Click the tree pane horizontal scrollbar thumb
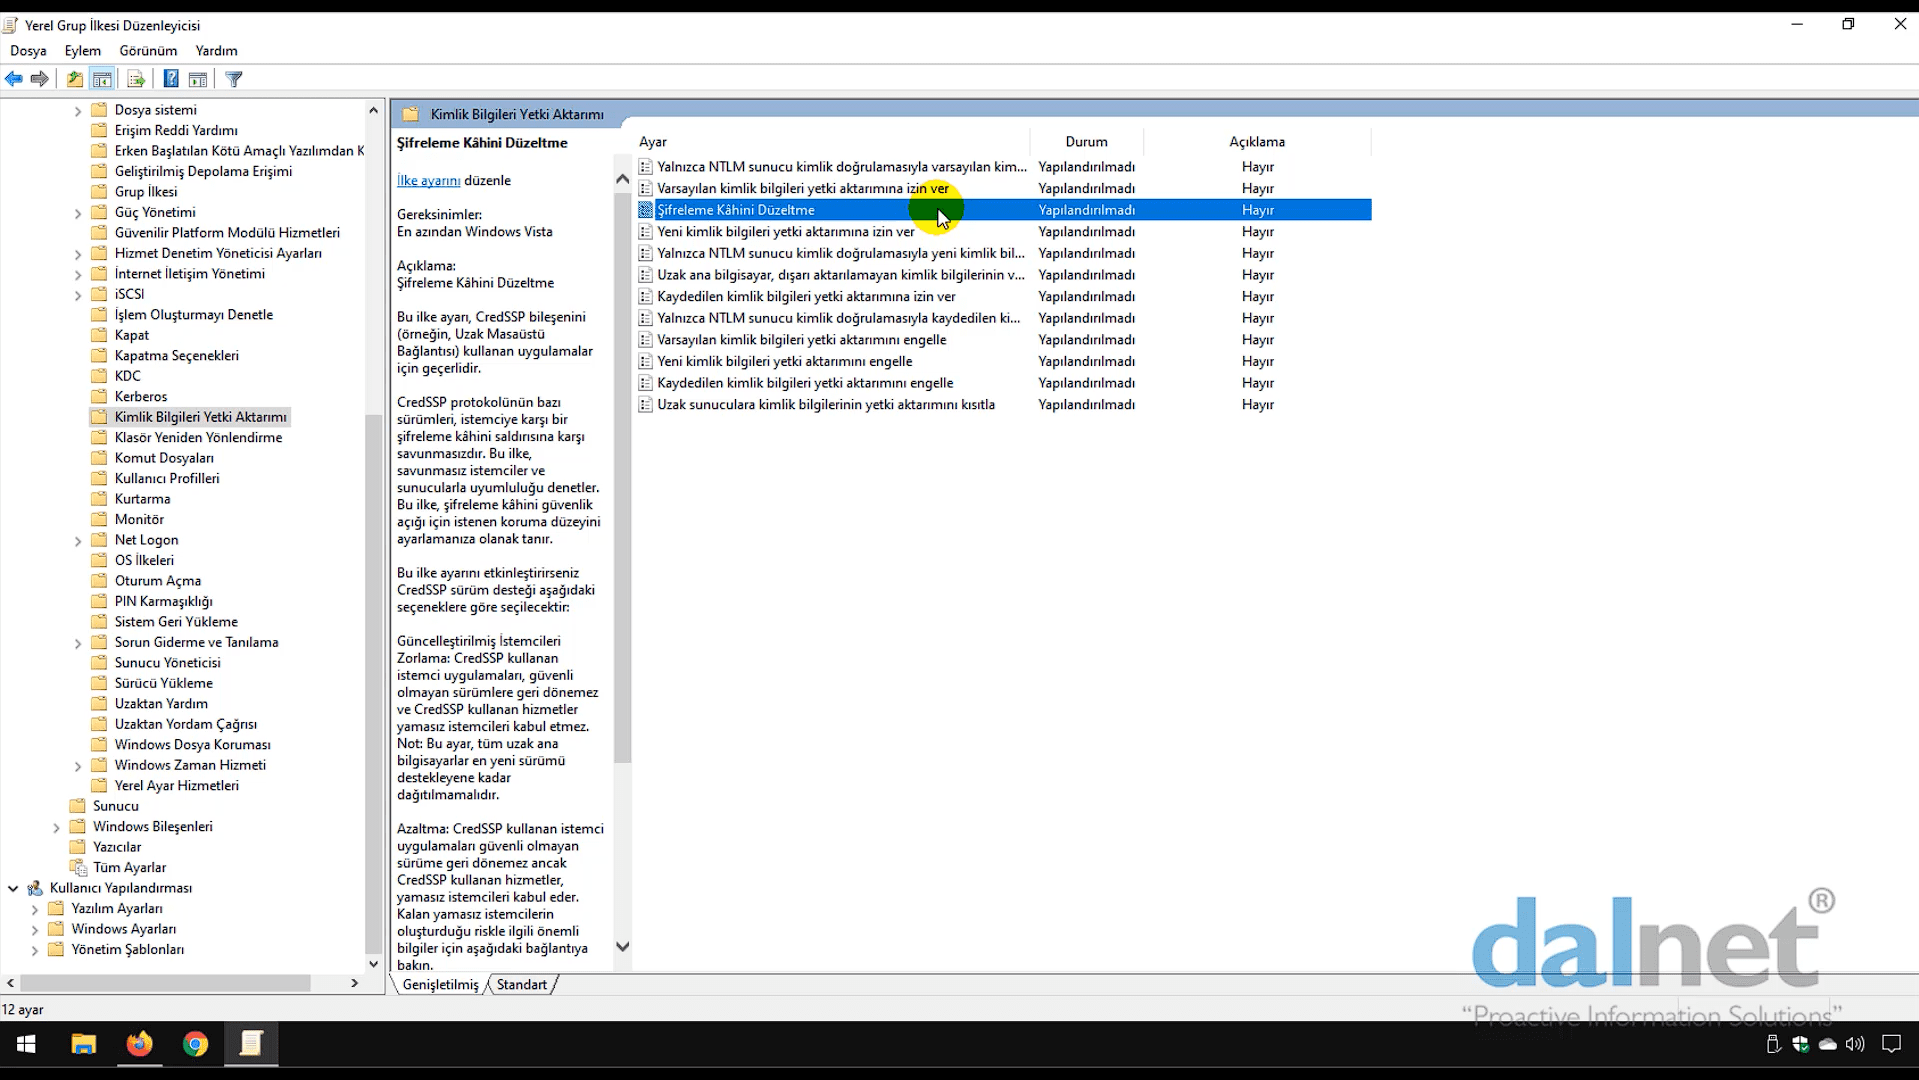The width and height of the screenshot is (1919, 1080). click(x=165, y=984)
